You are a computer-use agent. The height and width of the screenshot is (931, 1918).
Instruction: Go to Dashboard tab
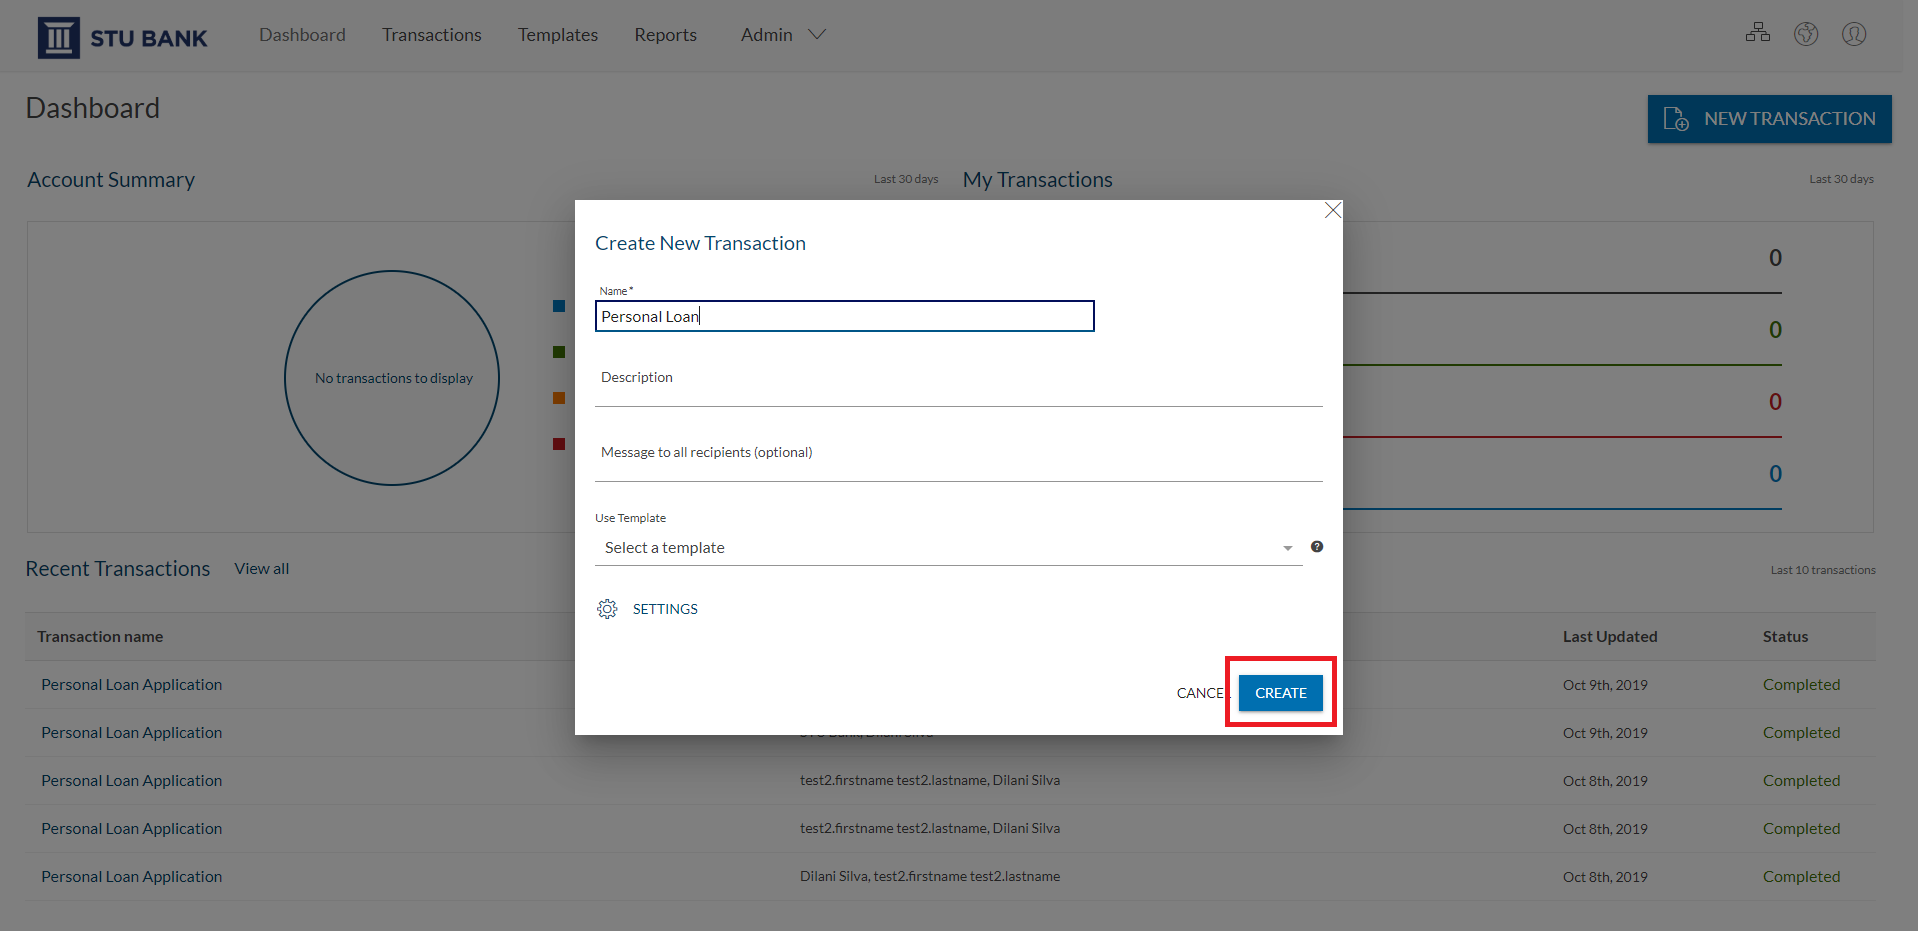pyautogui.click(x=302, y=35)
